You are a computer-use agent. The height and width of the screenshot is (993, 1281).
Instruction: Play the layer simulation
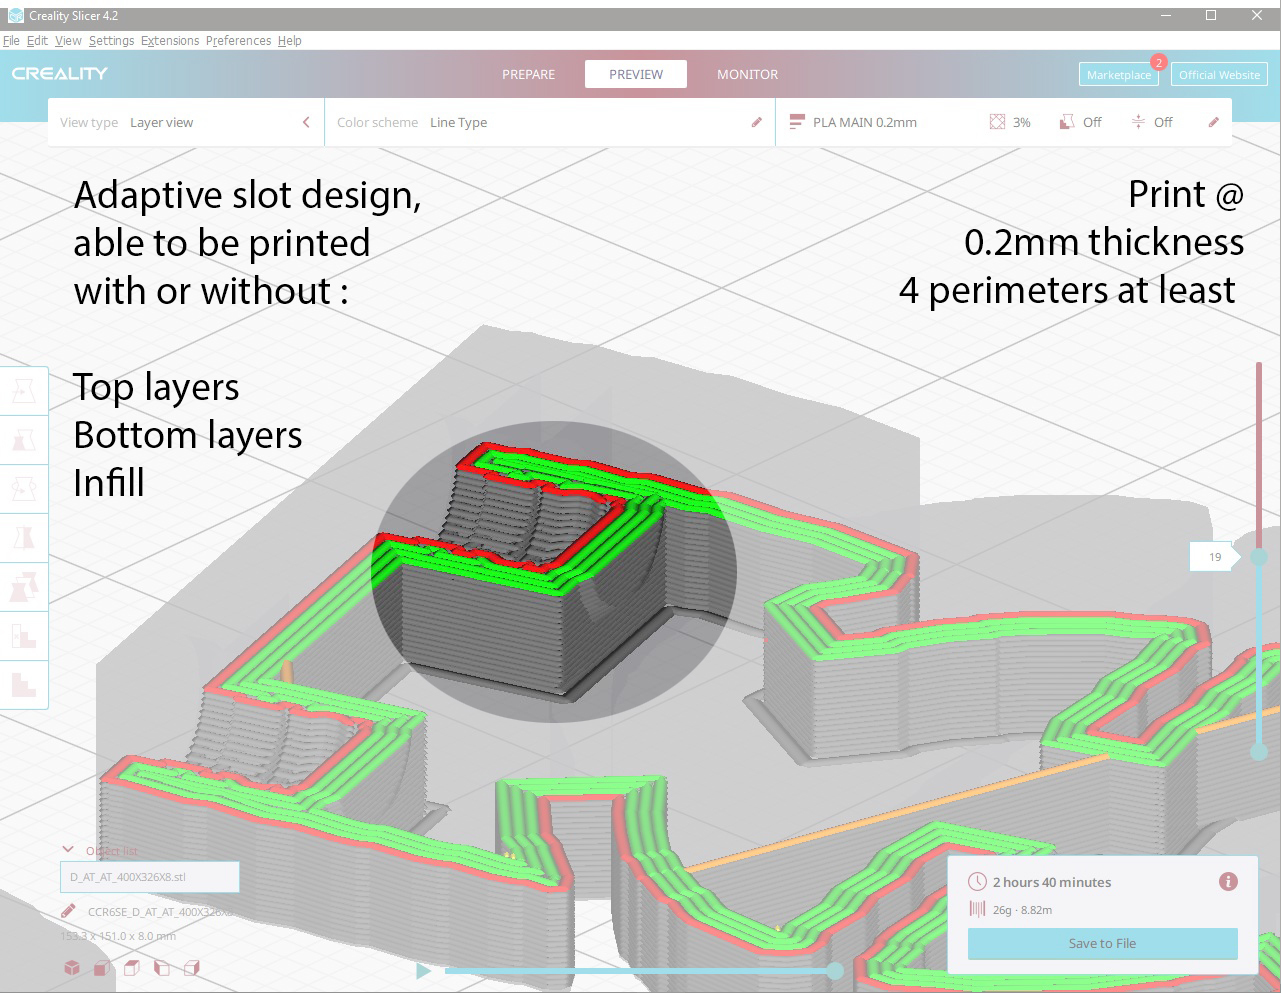424,970
